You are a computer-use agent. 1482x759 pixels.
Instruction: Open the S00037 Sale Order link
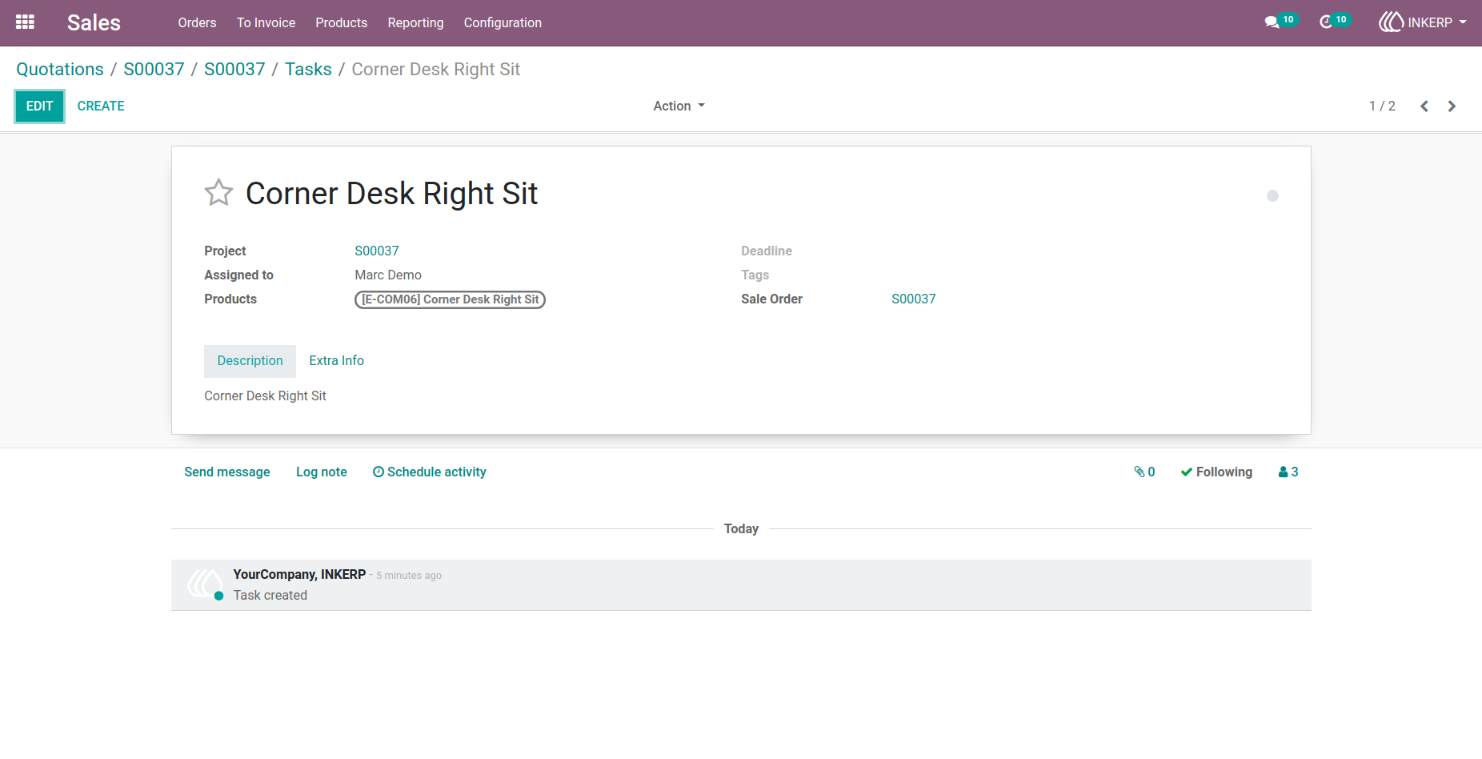click(914, 299)
